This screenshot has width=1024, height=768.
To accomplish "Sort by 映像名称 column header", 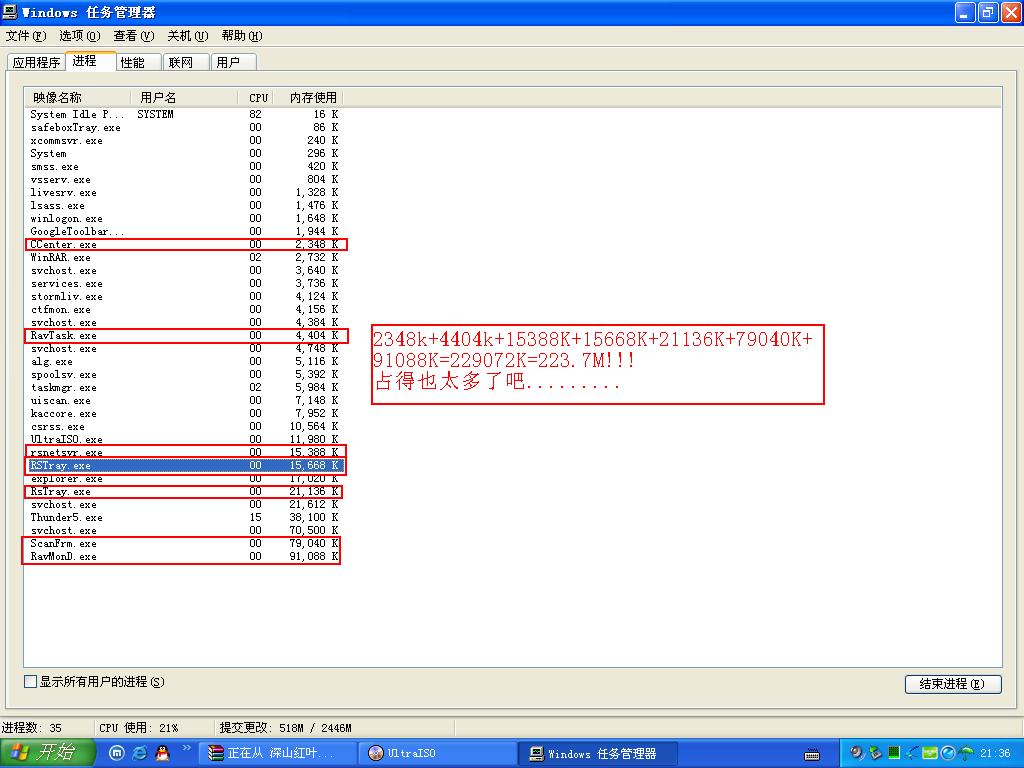I will pos(78,97).
